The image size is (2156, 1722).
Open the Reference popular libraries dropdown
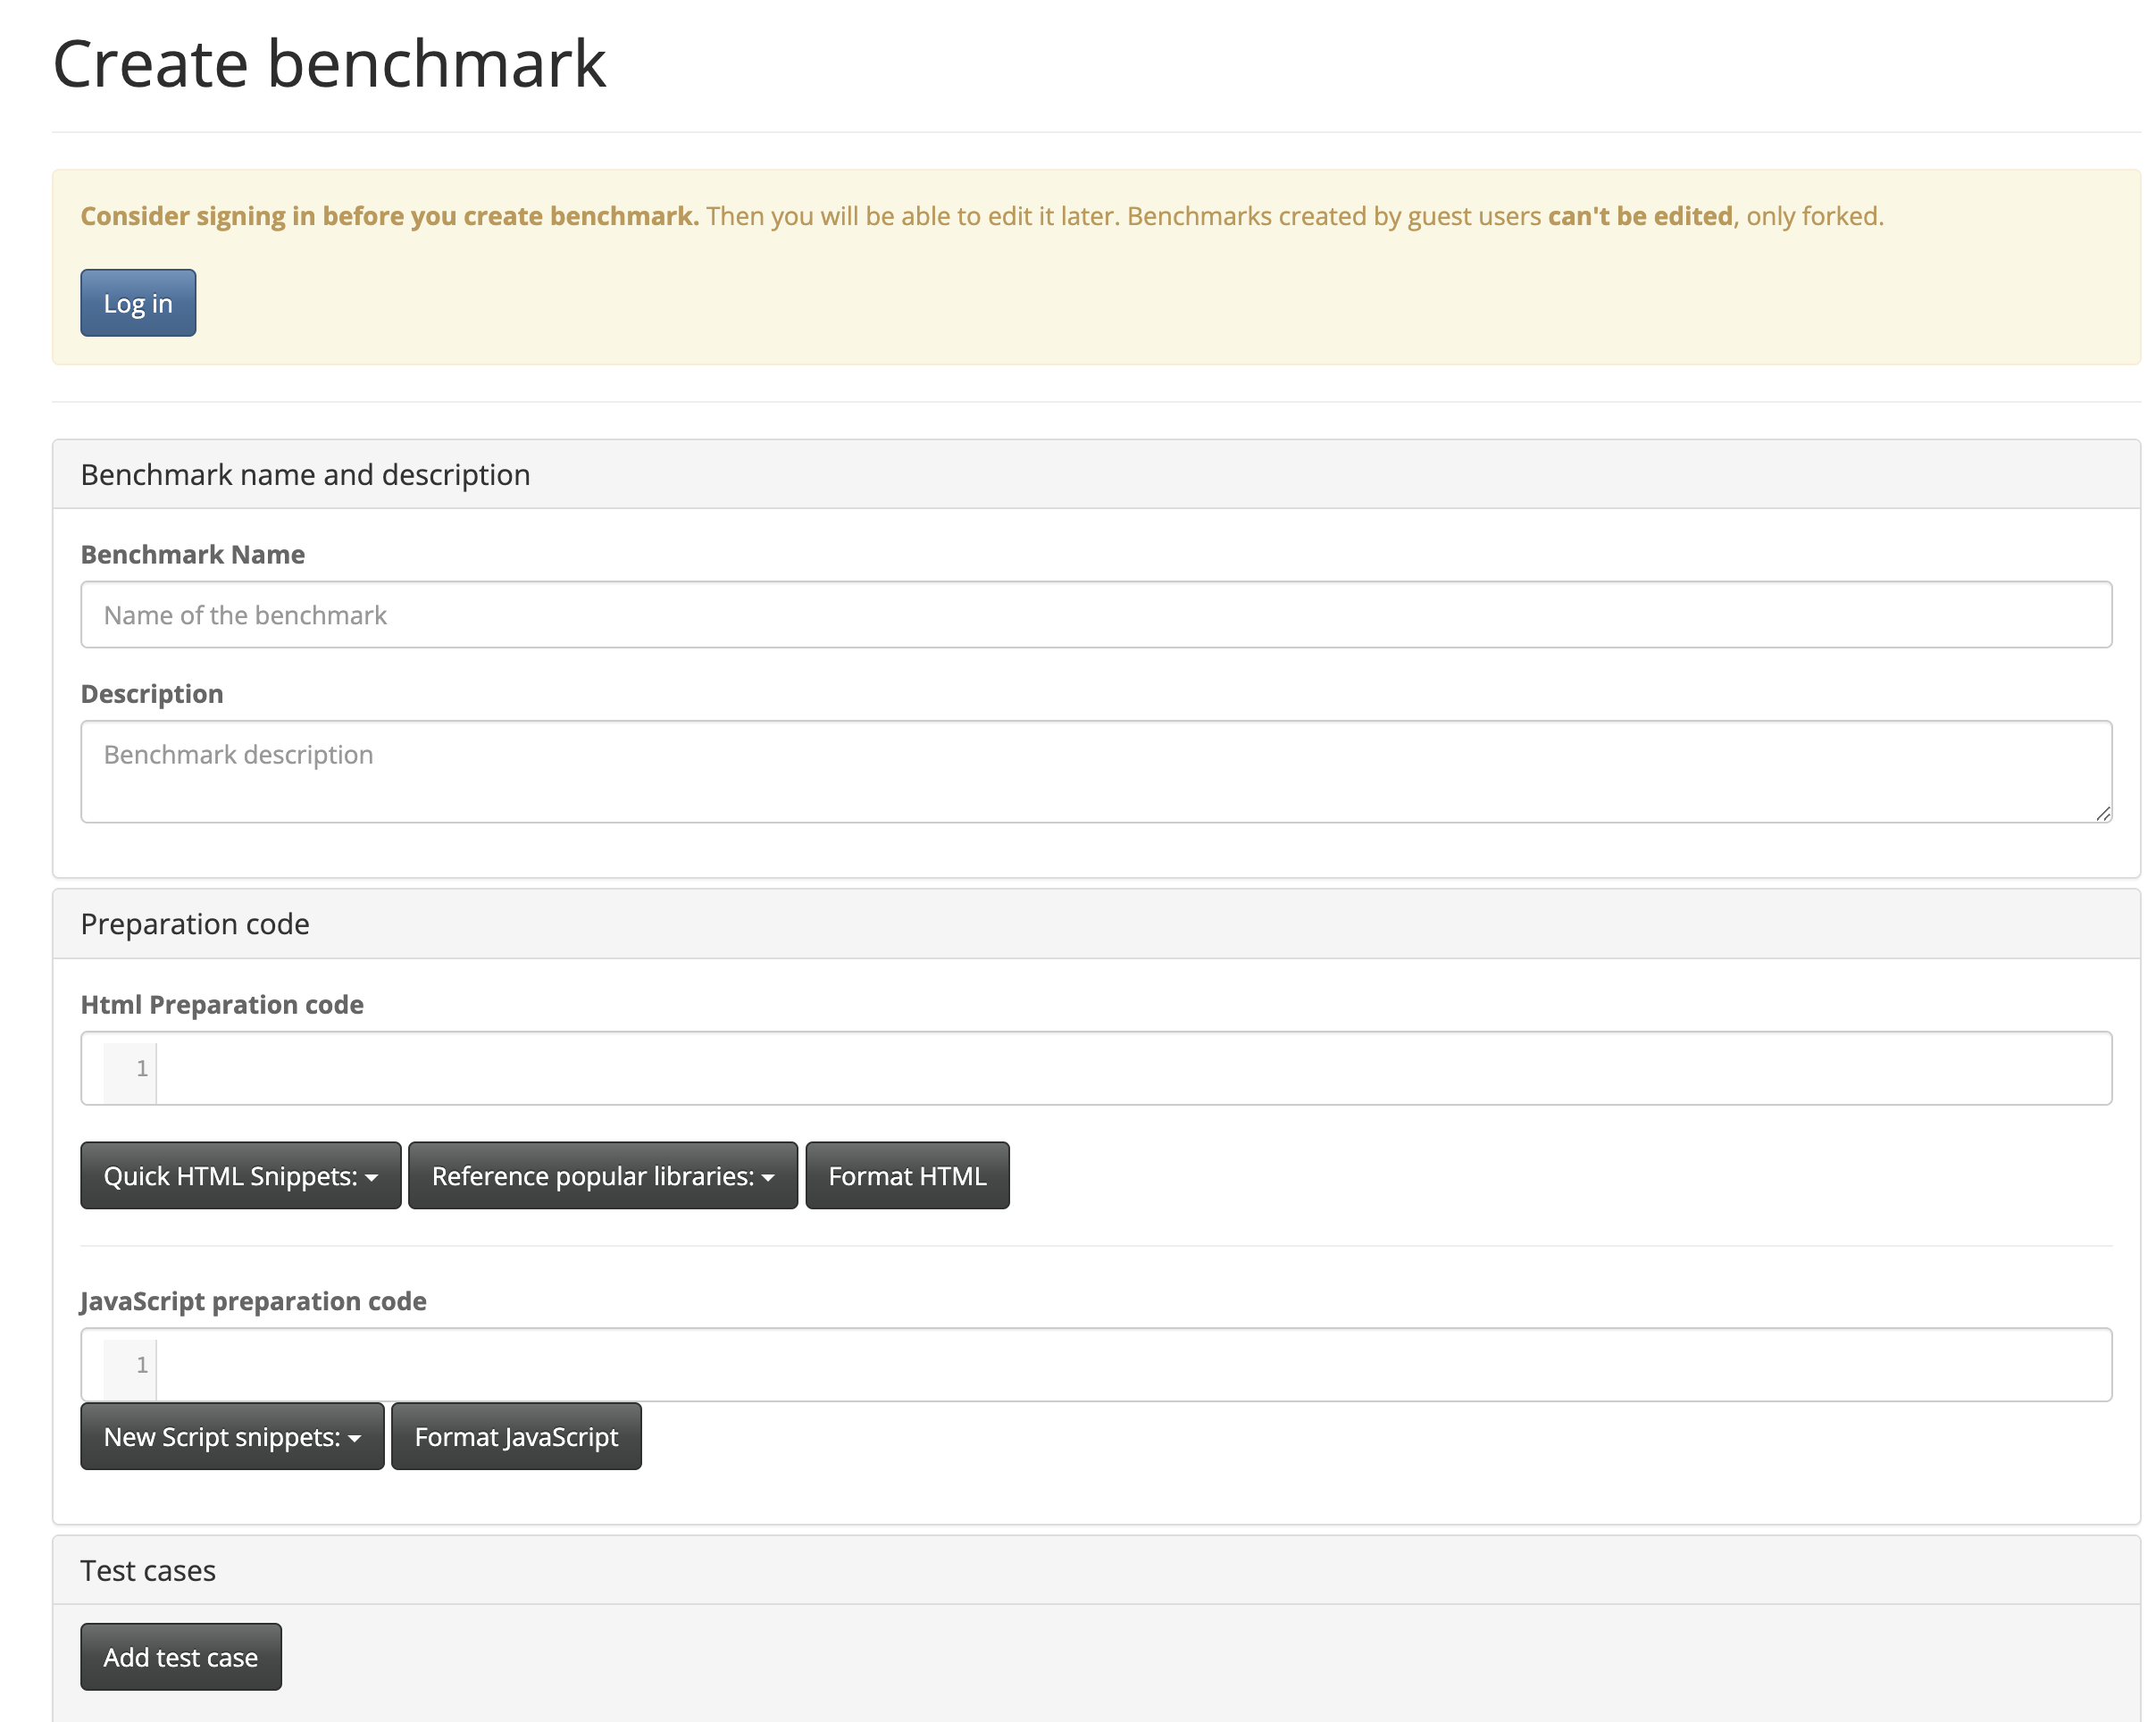[602, 1176]
